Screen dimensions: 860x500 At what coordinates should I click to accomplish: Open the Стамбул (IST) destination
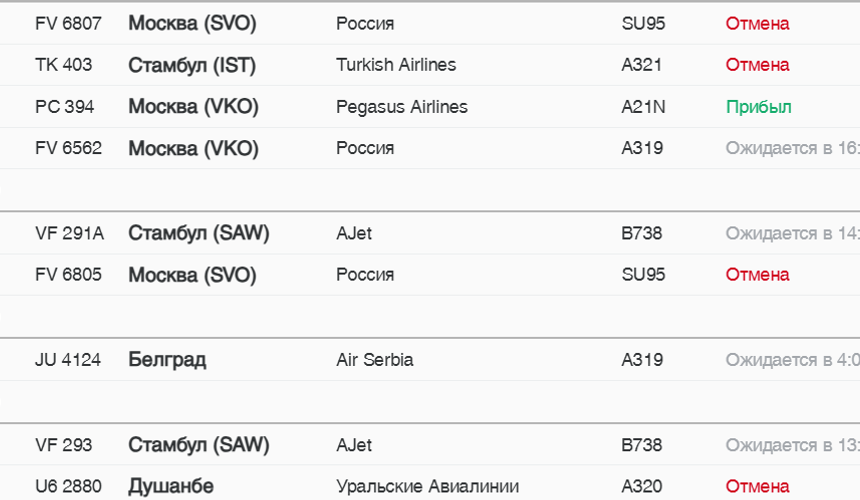click(x=192, y=65)
